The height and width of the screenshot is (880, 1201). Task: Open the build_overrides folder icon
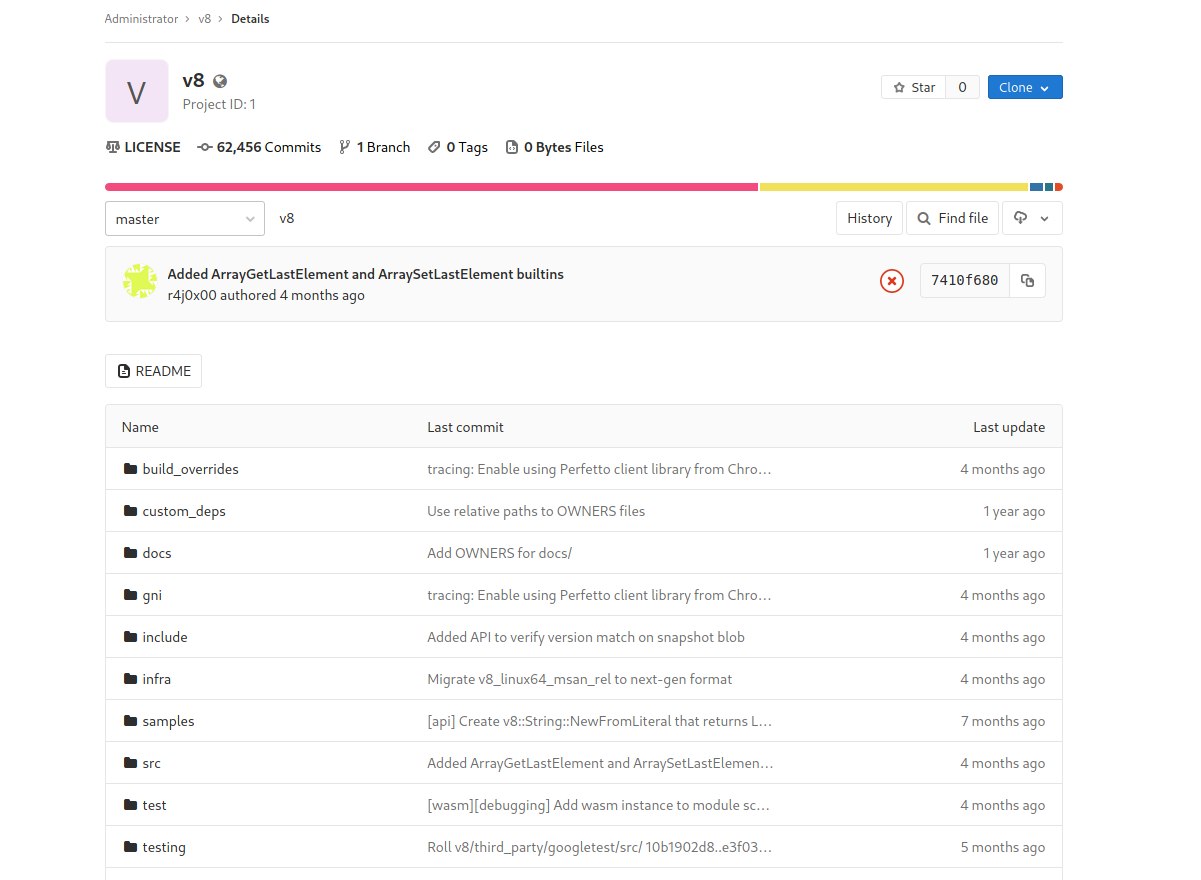point(130,469)
